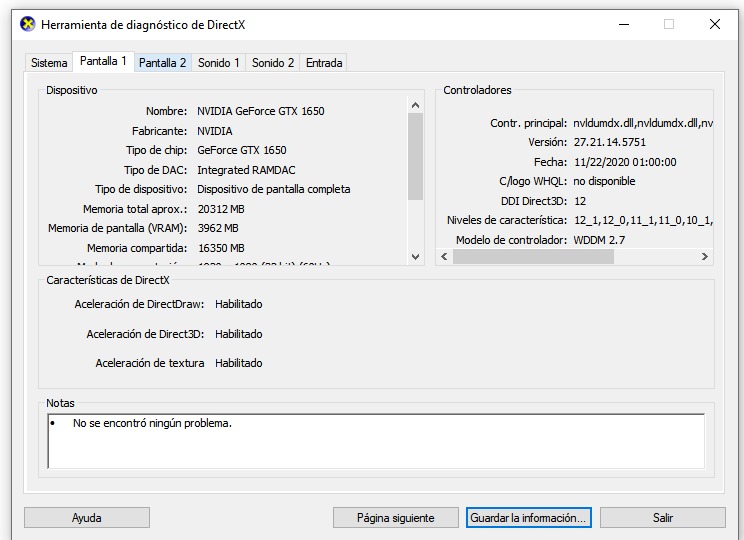Minimize the DirectX diagnostic window
The height and width of the screenshot is (540, 744).
coord(624,24)
